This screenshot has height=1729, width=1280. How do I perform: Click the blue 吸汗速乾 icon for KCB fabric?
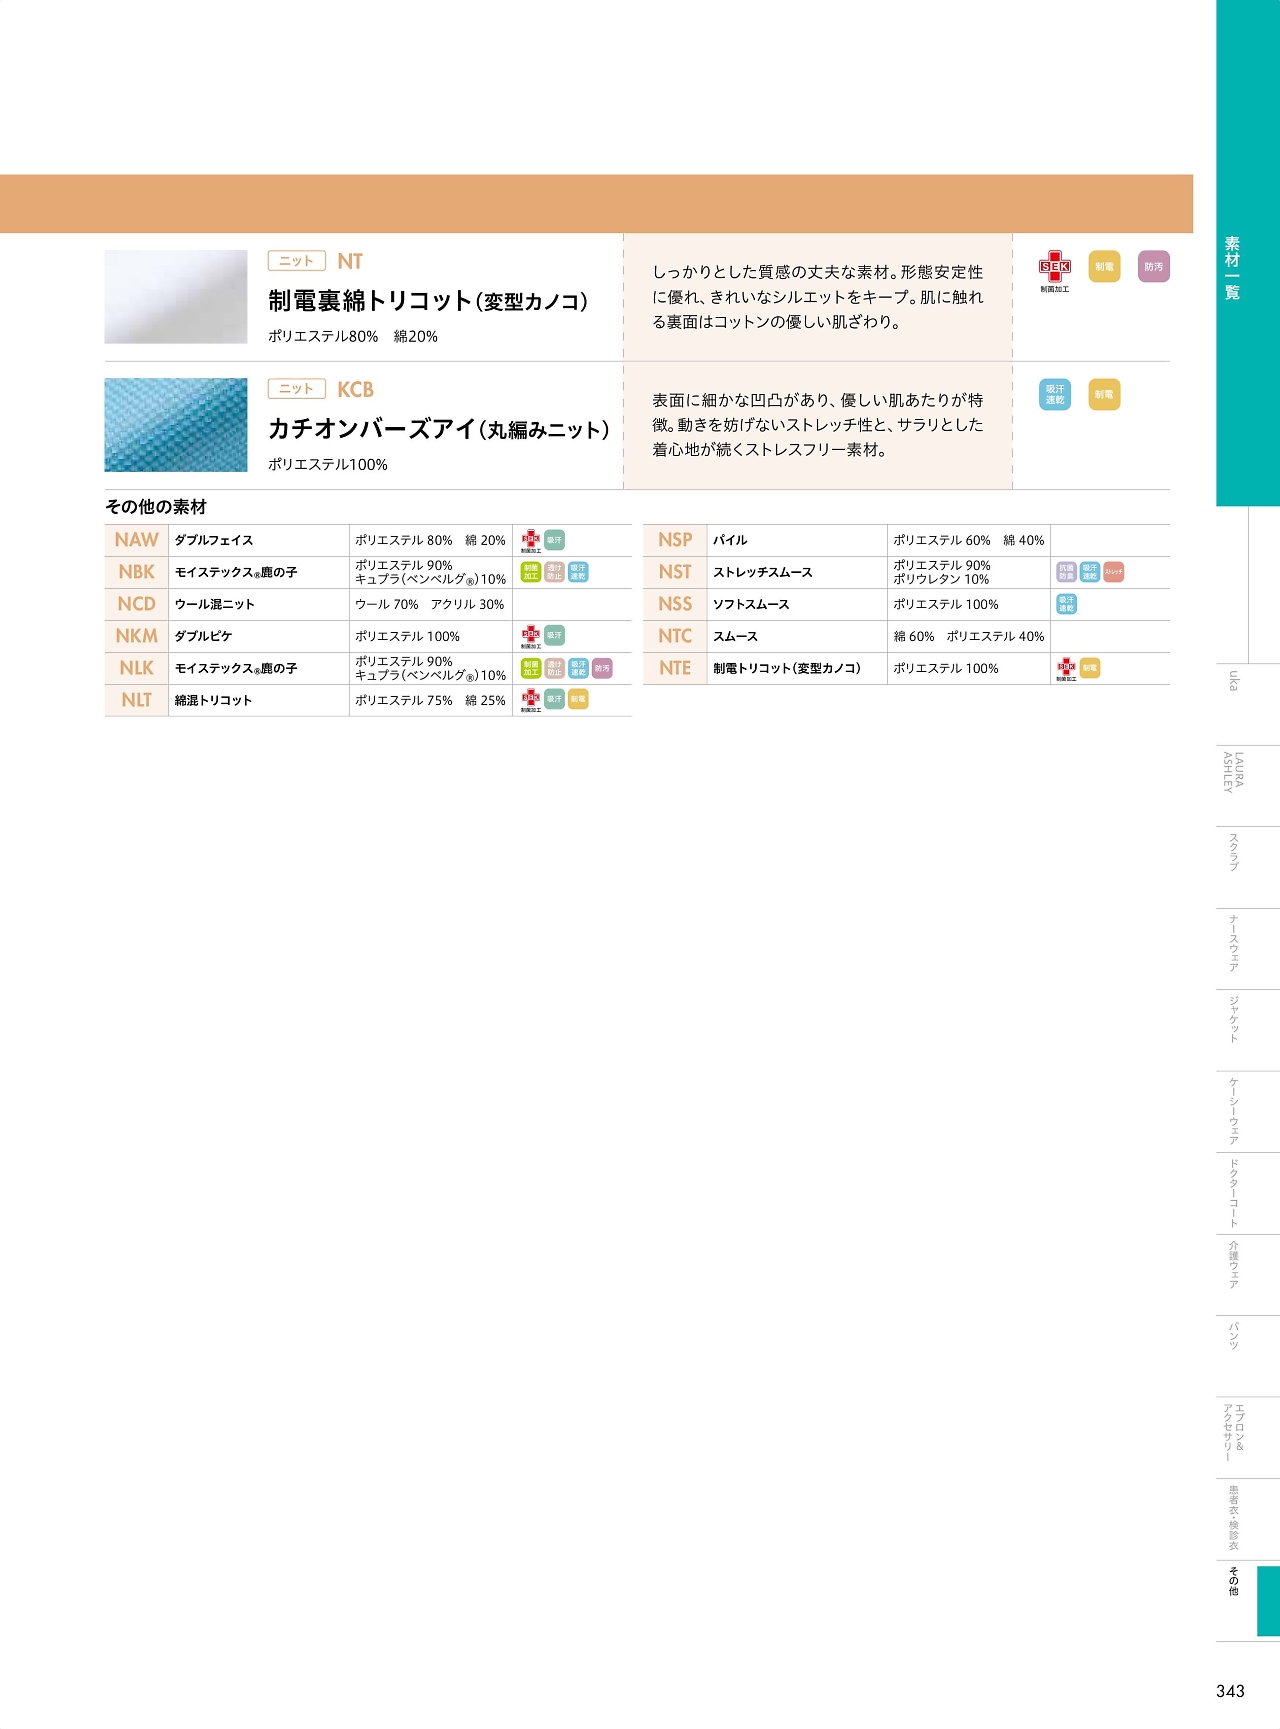tap(1054, 395)
